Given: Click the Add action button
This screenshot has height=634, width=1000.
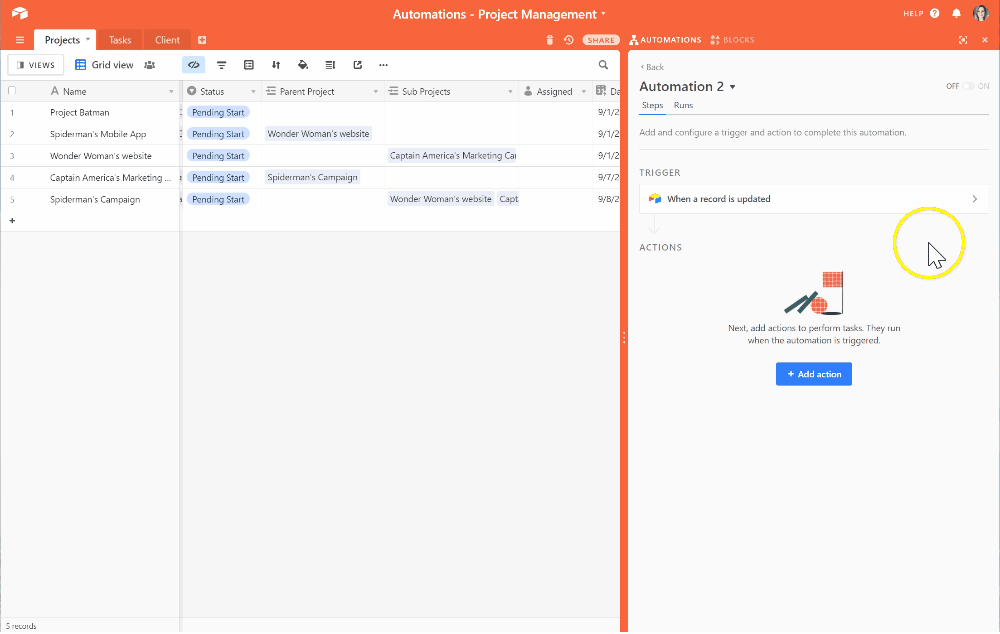Looking at the screenshot, I should pos(813,374).
